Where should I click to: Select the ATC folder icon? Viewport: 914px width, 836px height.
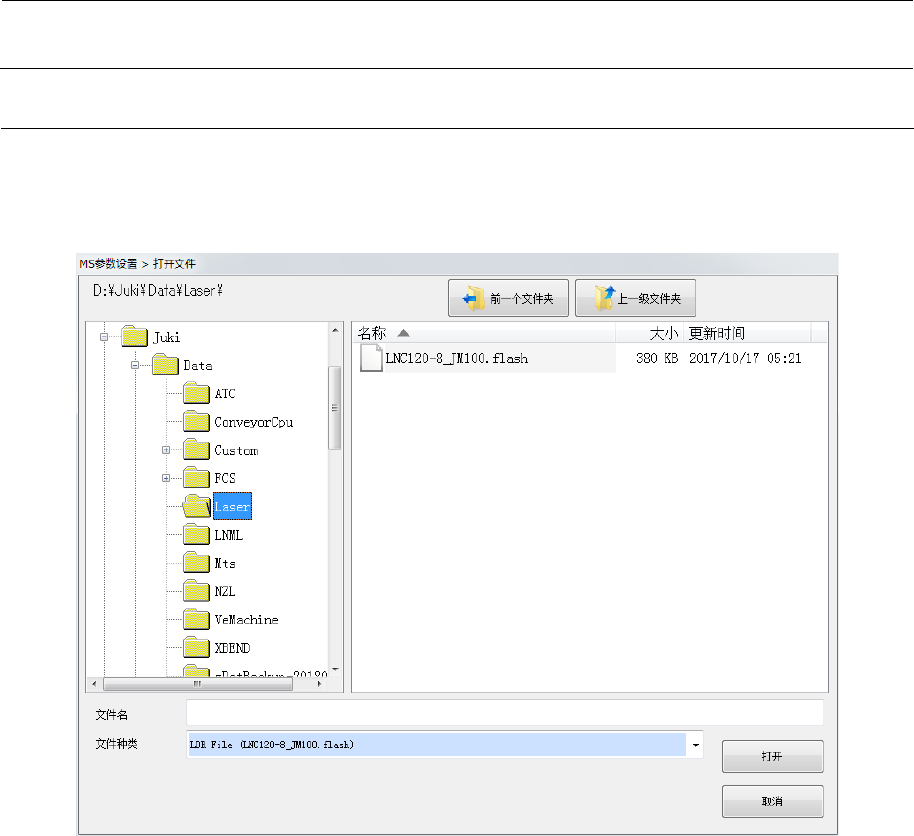[x=196, y=394]
